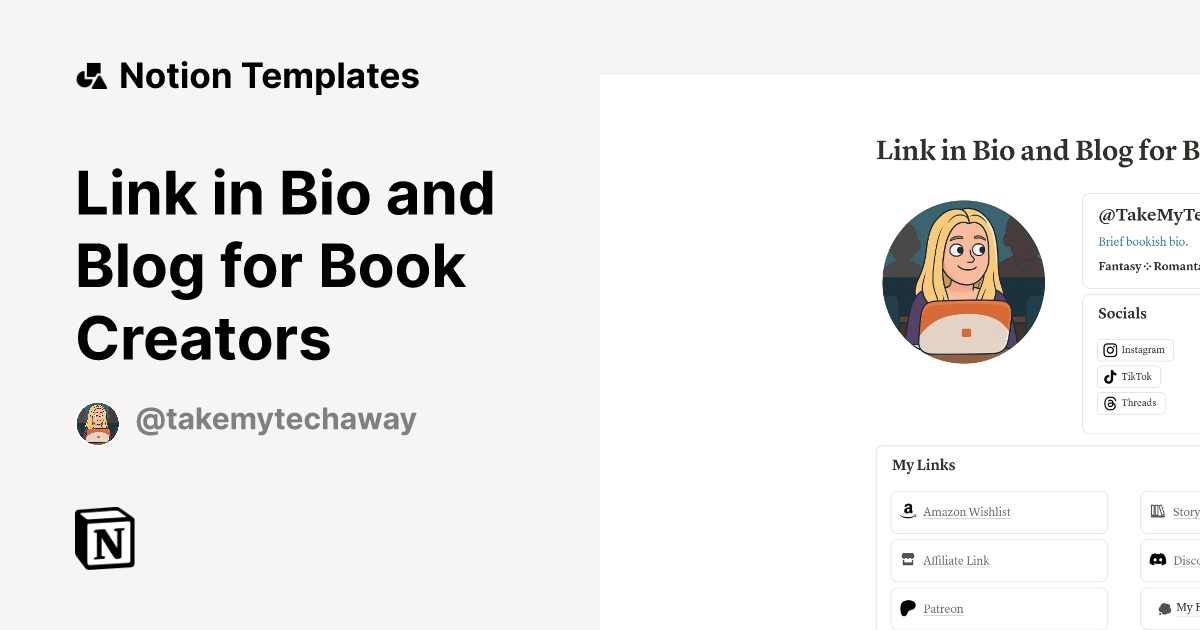Click the Notion Templates logo at top left

pyautogui.click(x=91, y=74)
